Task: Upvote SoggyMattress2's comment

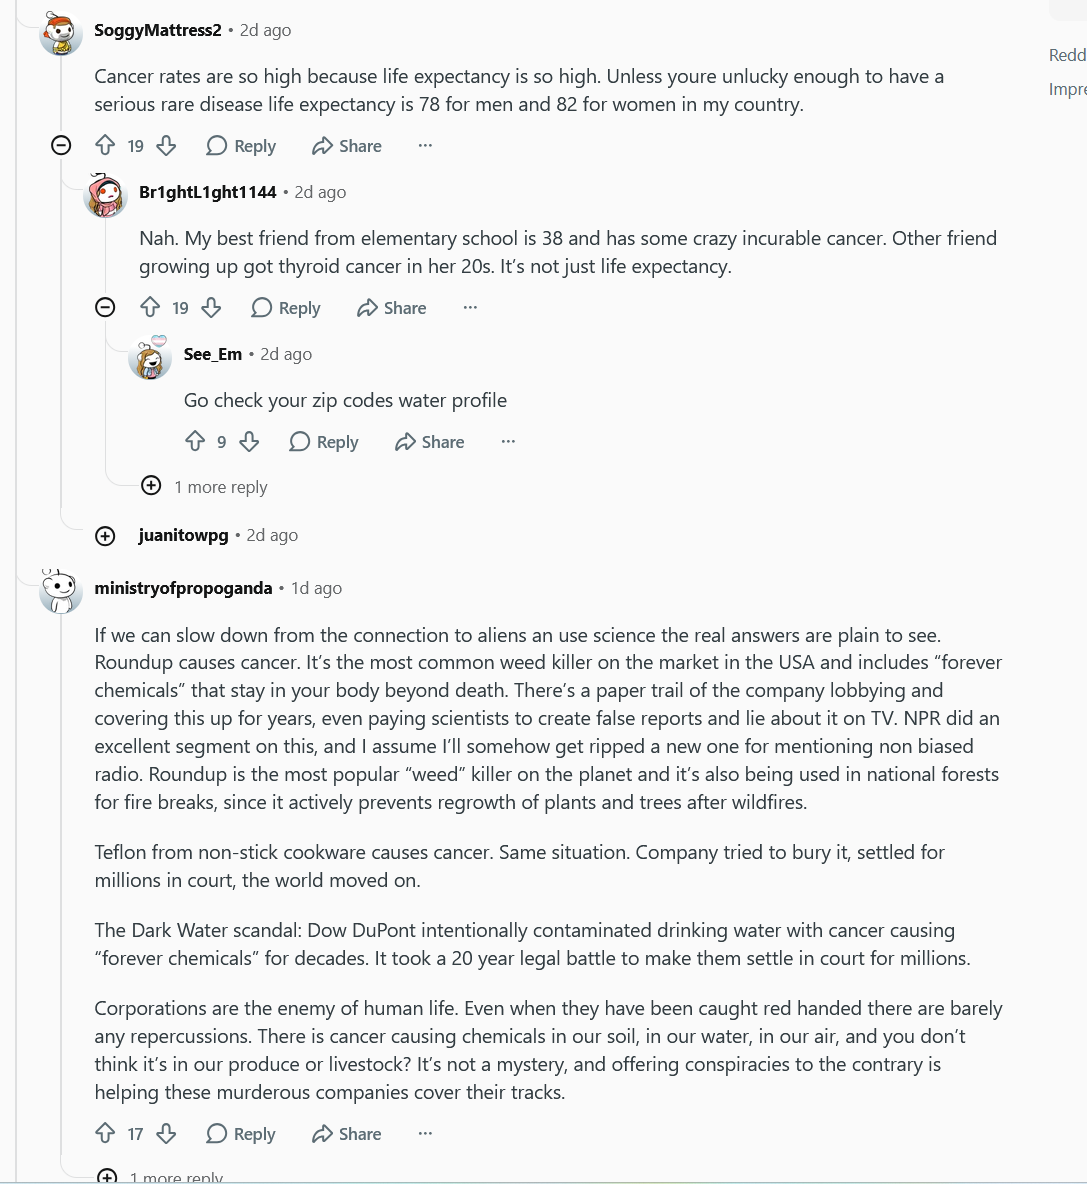Action: (x=105, y=145)
